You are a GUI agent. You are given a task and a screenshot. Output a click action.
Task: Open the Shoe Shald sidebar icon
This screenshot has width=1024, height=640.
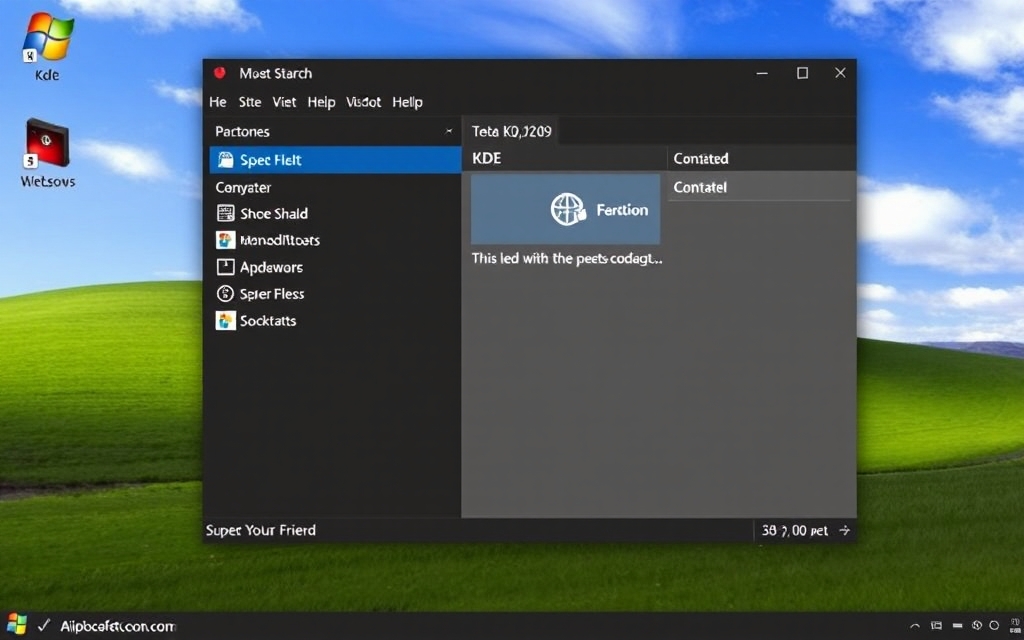[x=225, y=213]
